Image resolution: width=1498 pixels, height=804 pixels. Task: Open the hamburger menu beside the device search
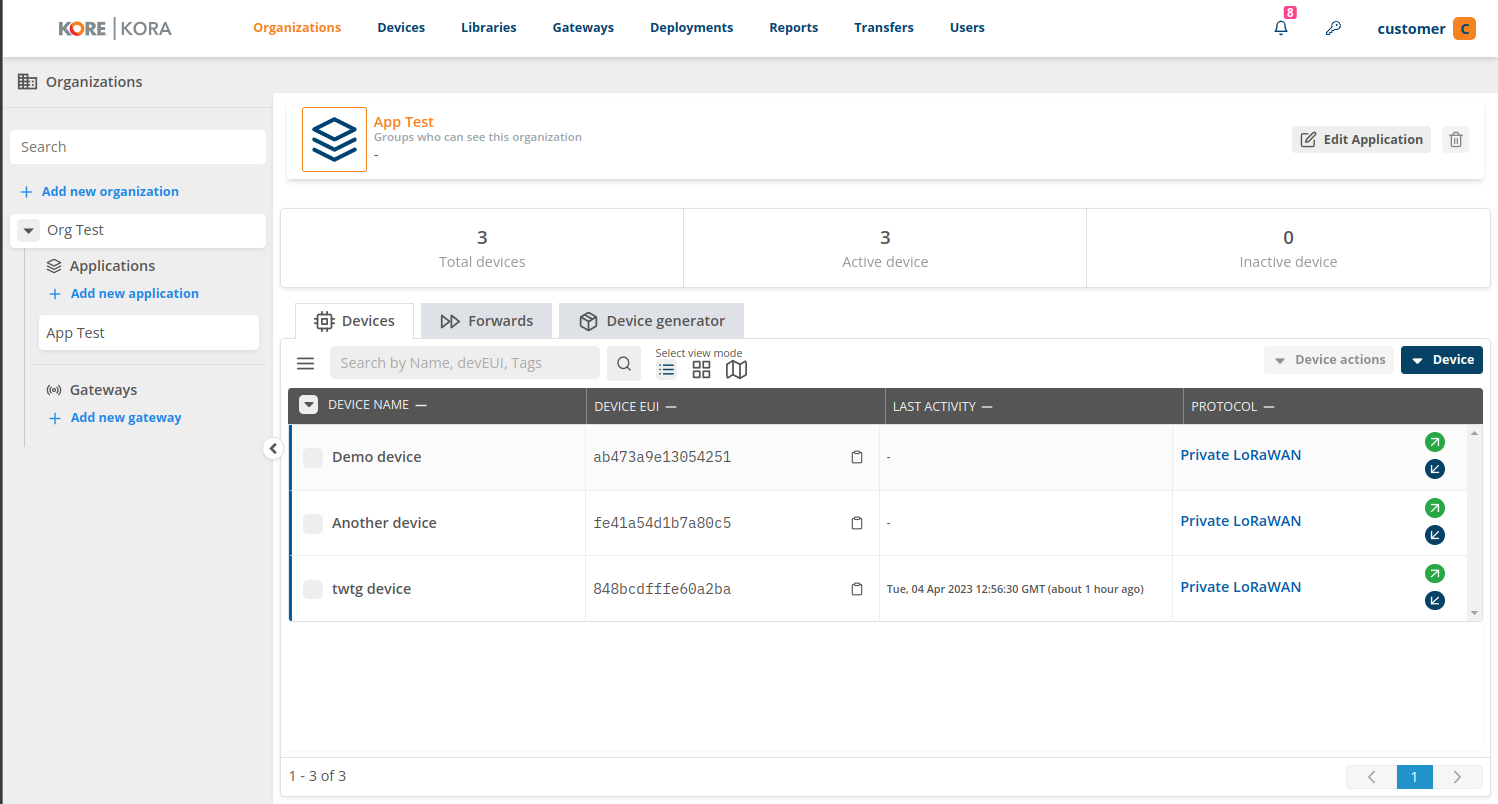pyautogui.click(x=305, y=363)
